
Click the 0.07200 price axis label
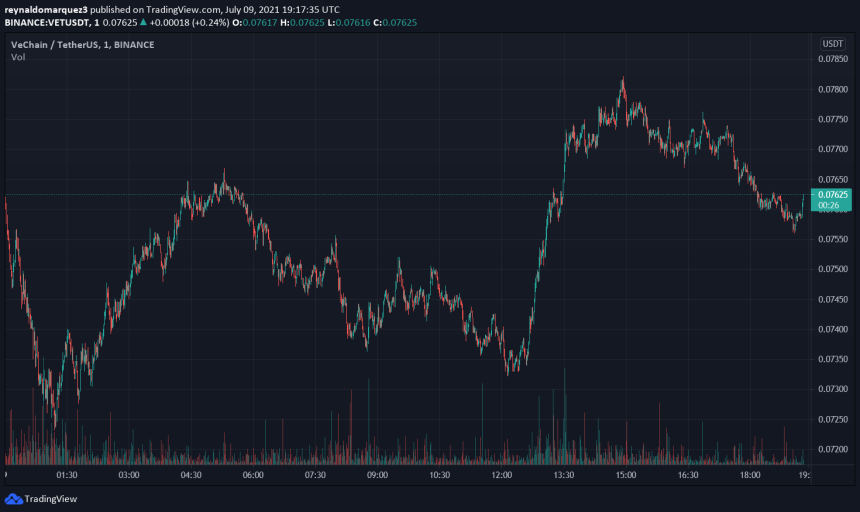tap(833, 449)
